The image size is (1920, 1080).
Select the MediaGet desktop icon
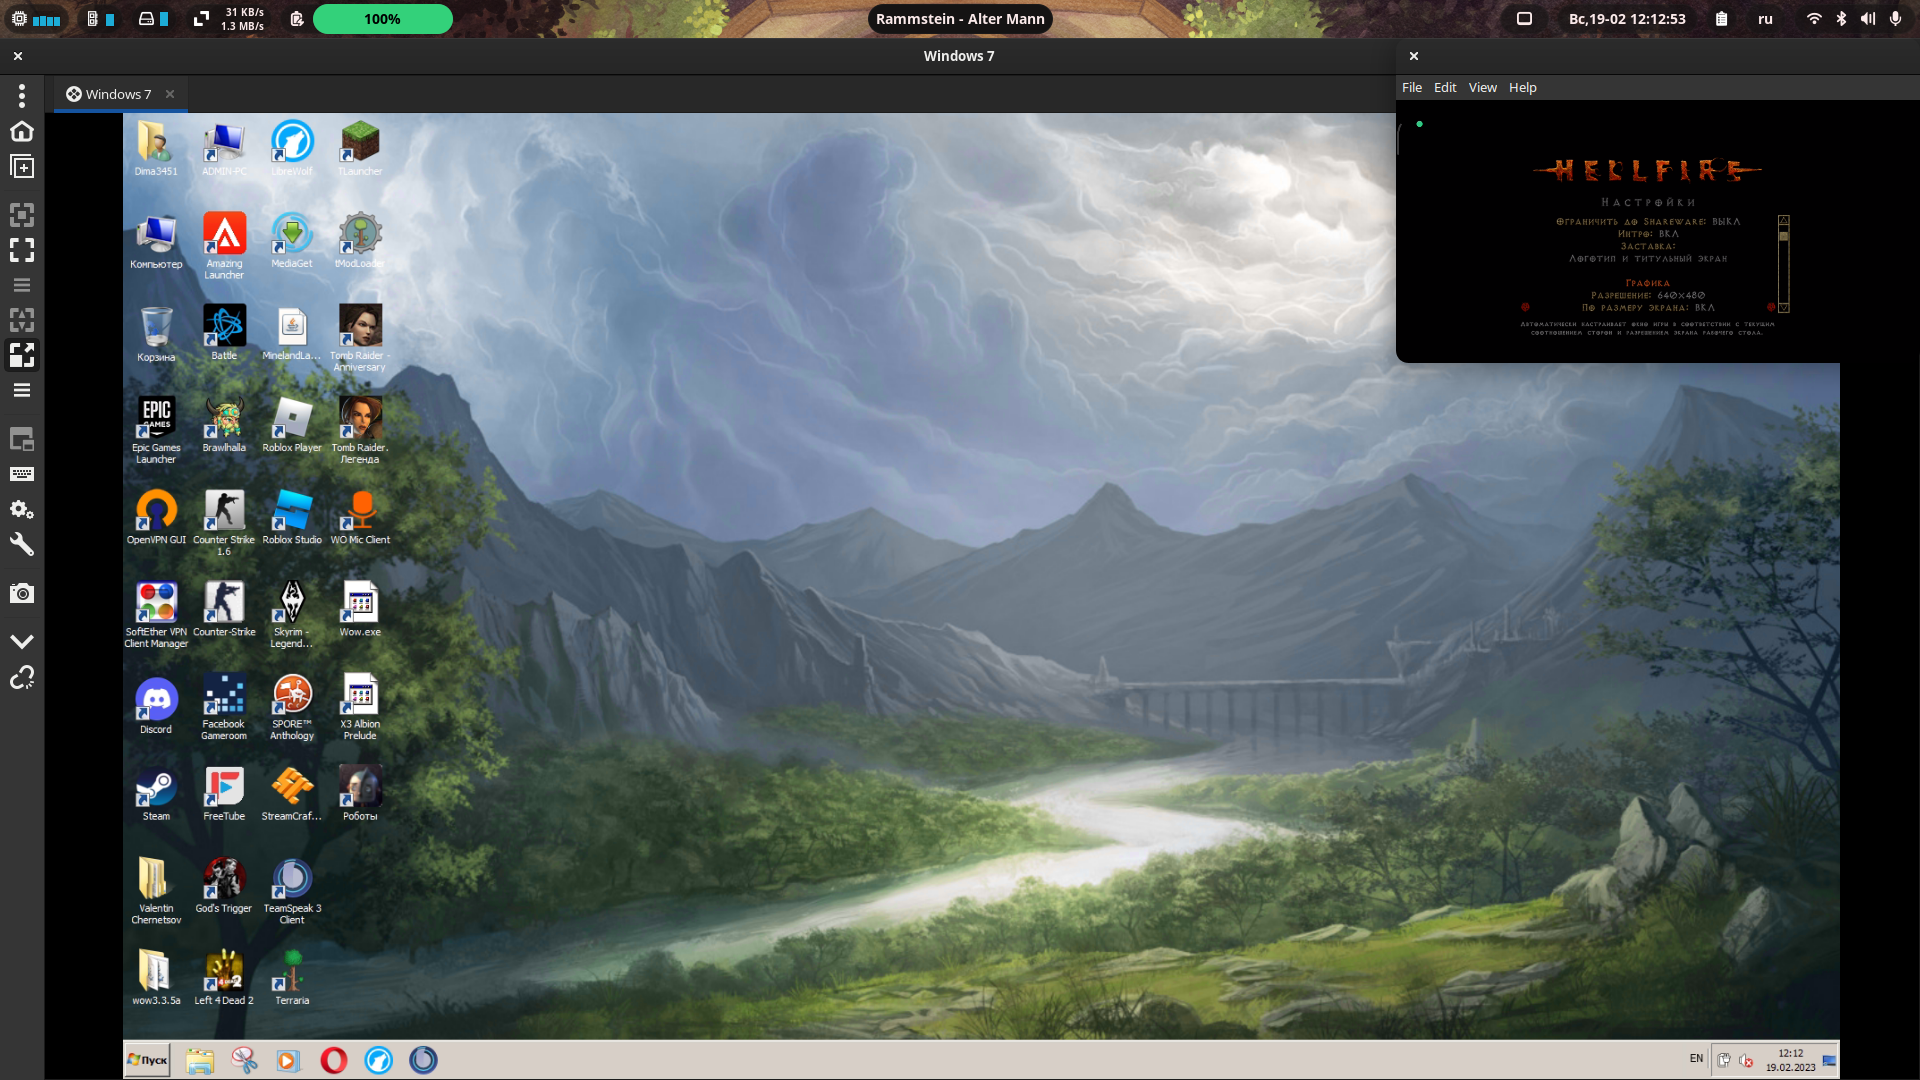[292, 240]
